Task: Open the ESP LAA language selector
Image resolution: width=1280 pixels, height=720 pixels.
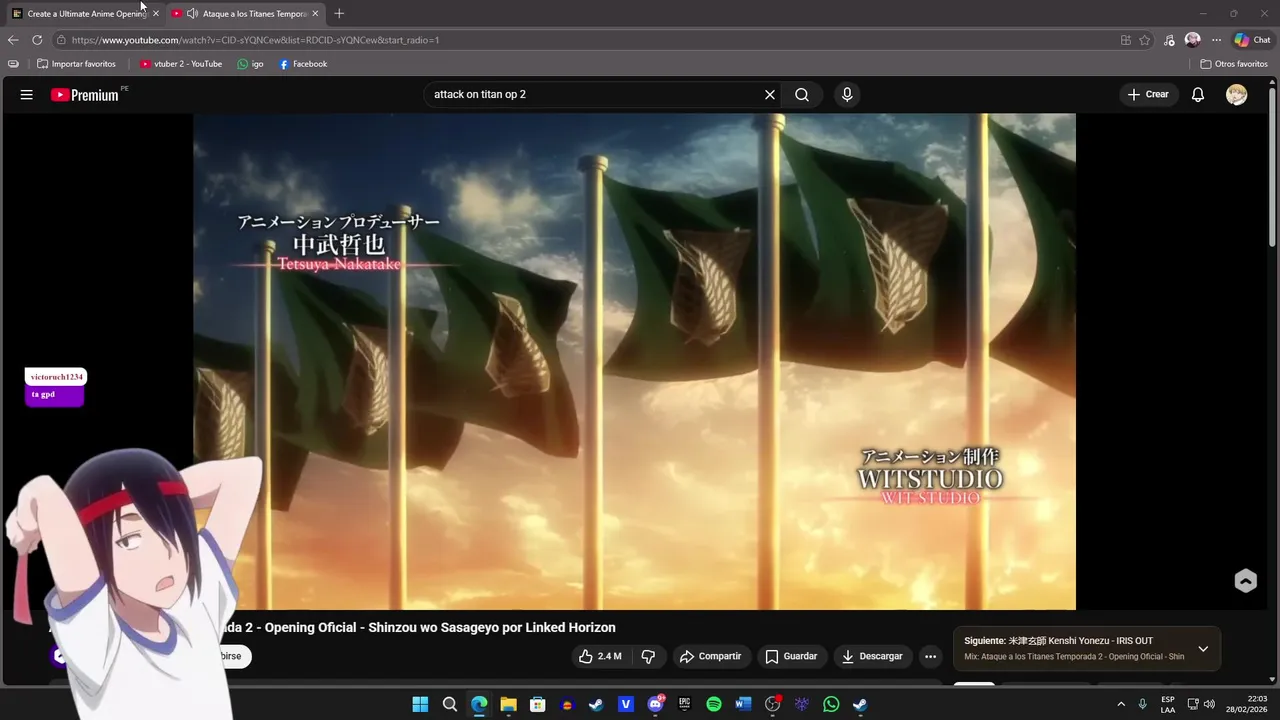Action: [1168, 704]
